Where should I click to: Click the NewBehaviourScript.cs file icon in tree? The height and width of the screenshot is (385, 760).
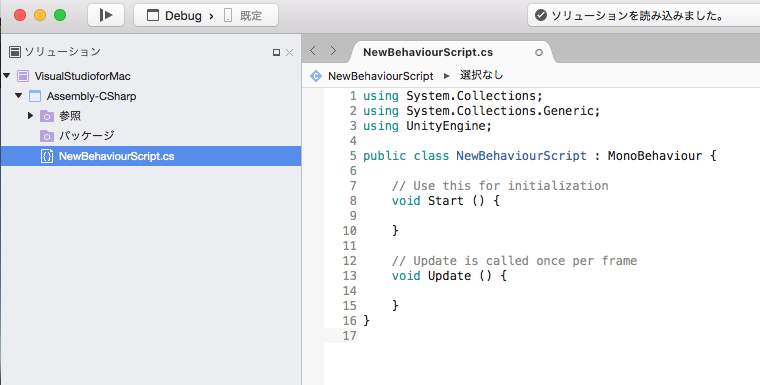pos(47,156)
